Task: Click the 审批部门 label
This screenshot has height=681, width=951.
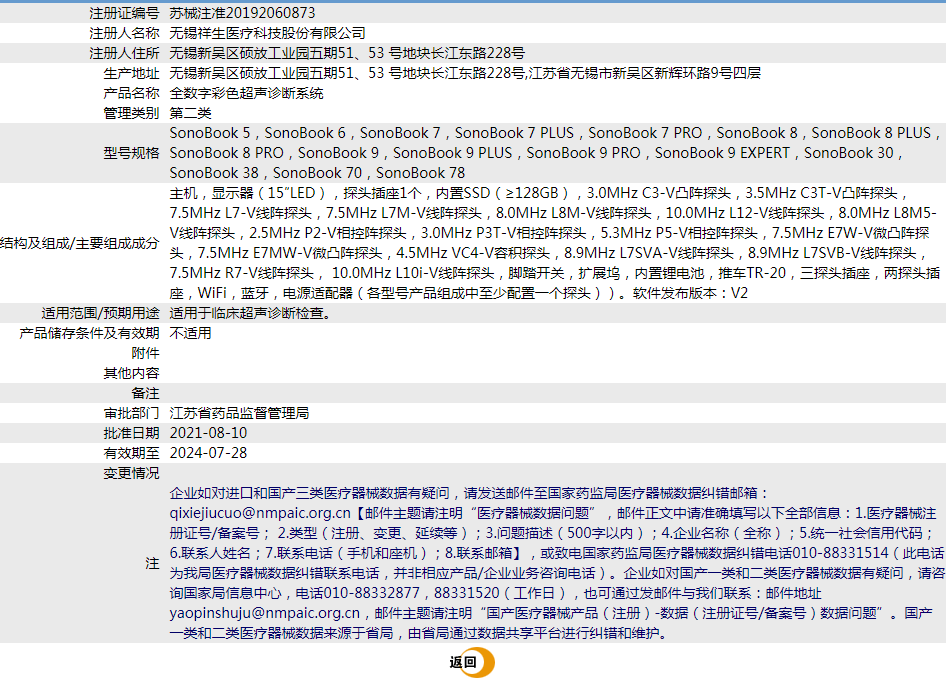Action: pyautogui.click(x=132, y=413)
